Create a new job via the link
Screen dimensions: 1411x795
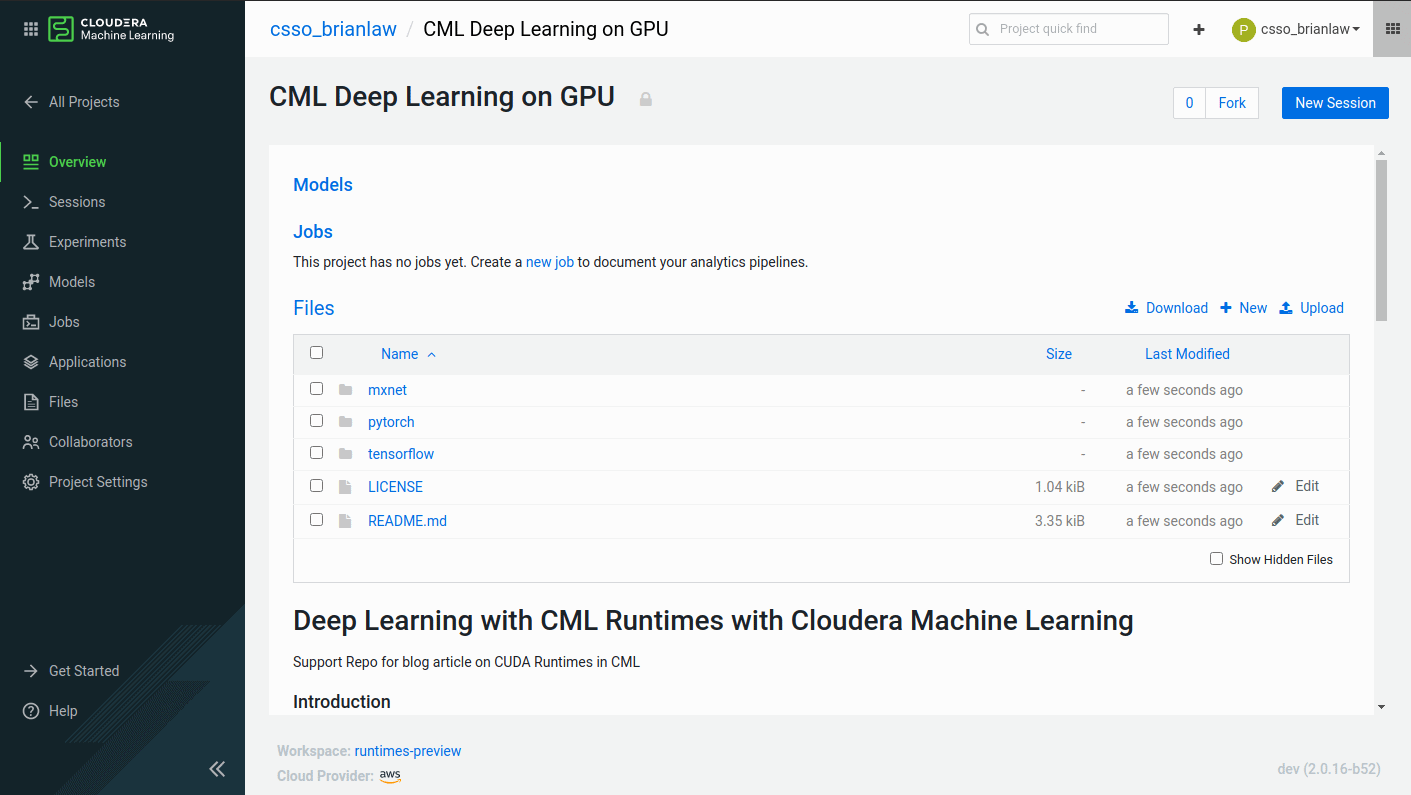(x=549, y=261)
